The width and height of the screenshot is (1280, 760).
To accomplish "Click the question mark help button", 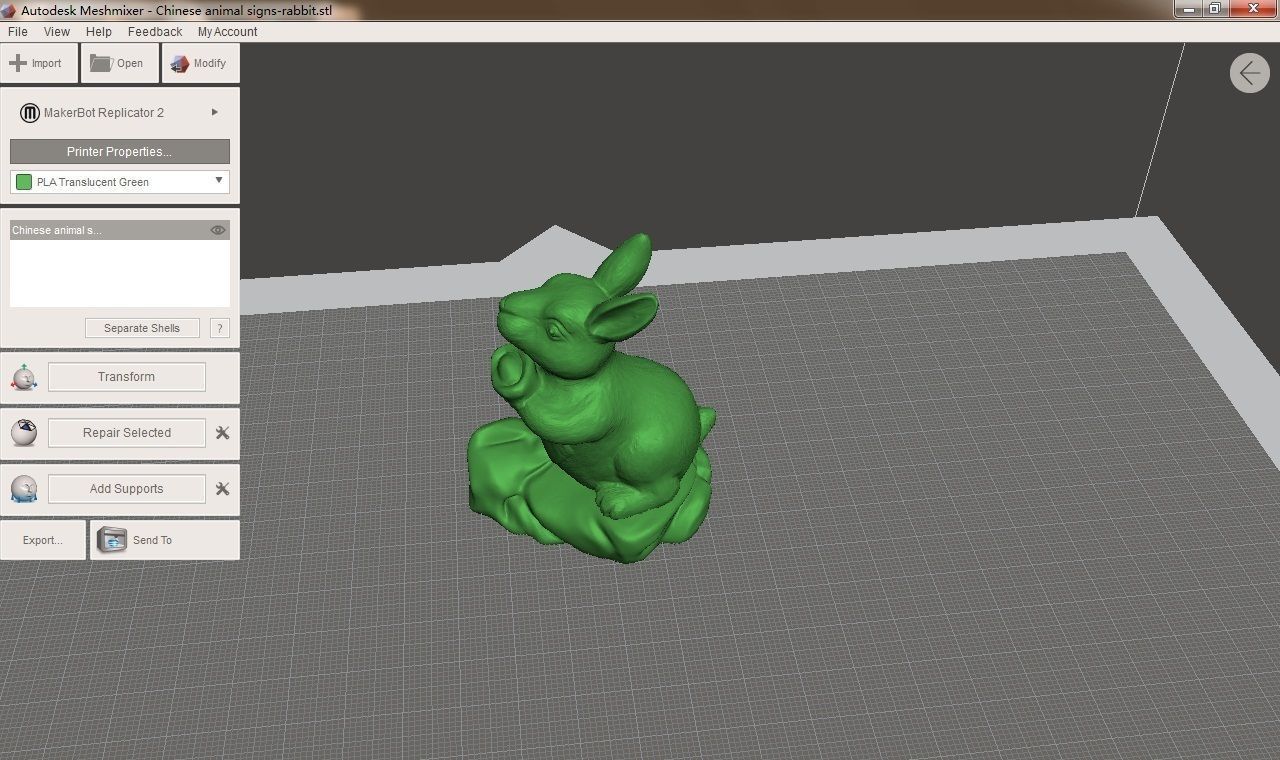I will 220,328.
